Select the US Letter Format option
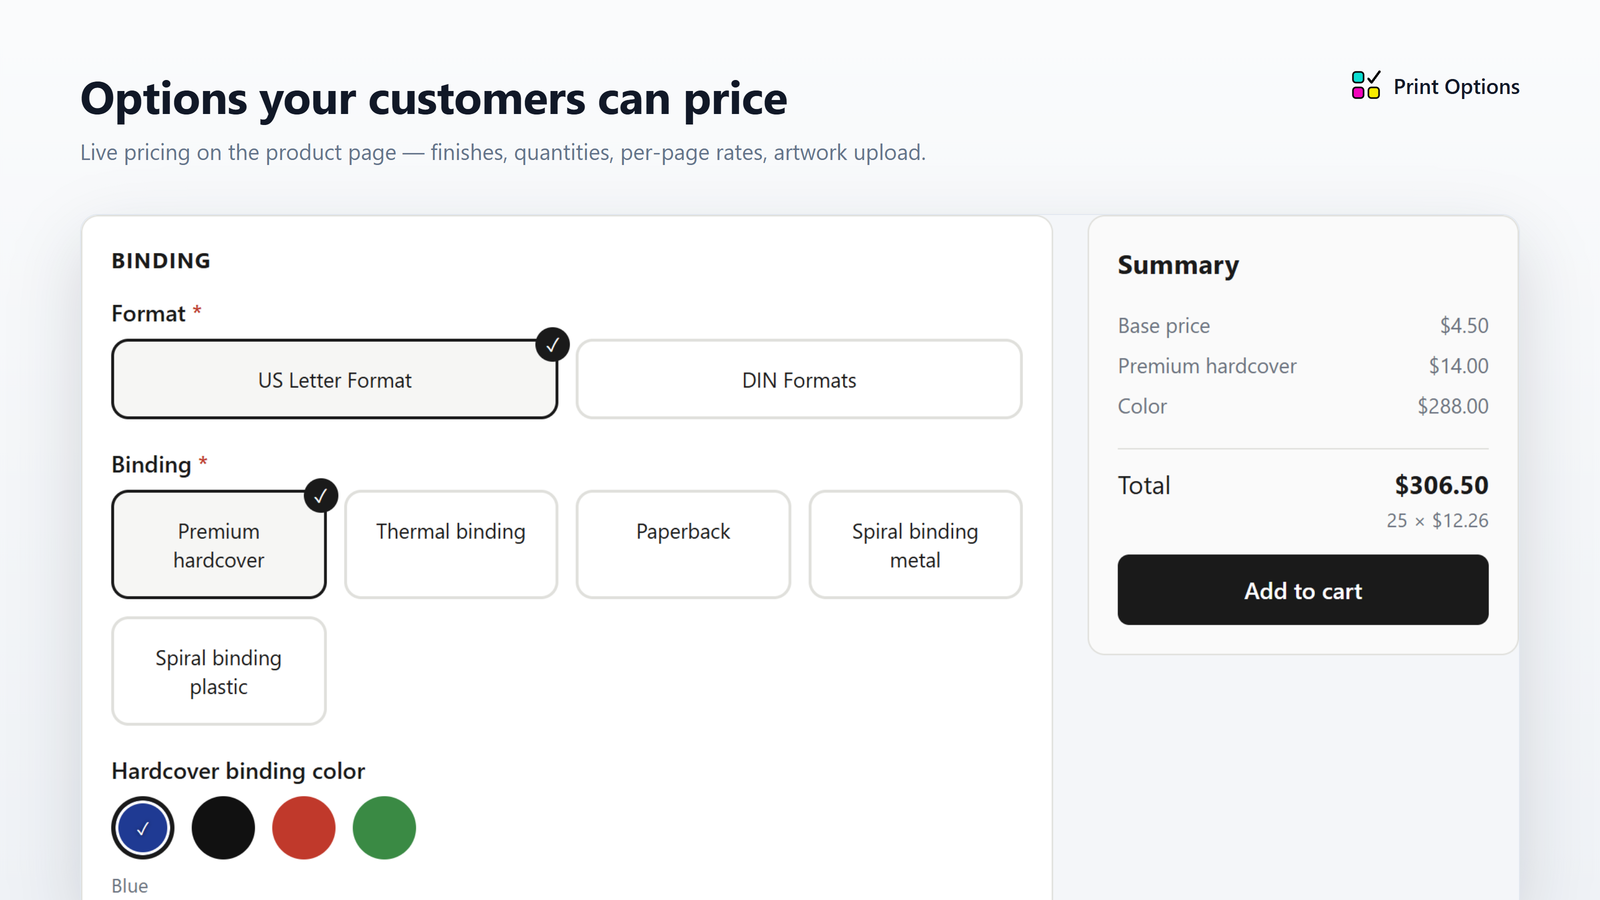The height and width of the screenshot is (900, 1600). pos(335,379)
